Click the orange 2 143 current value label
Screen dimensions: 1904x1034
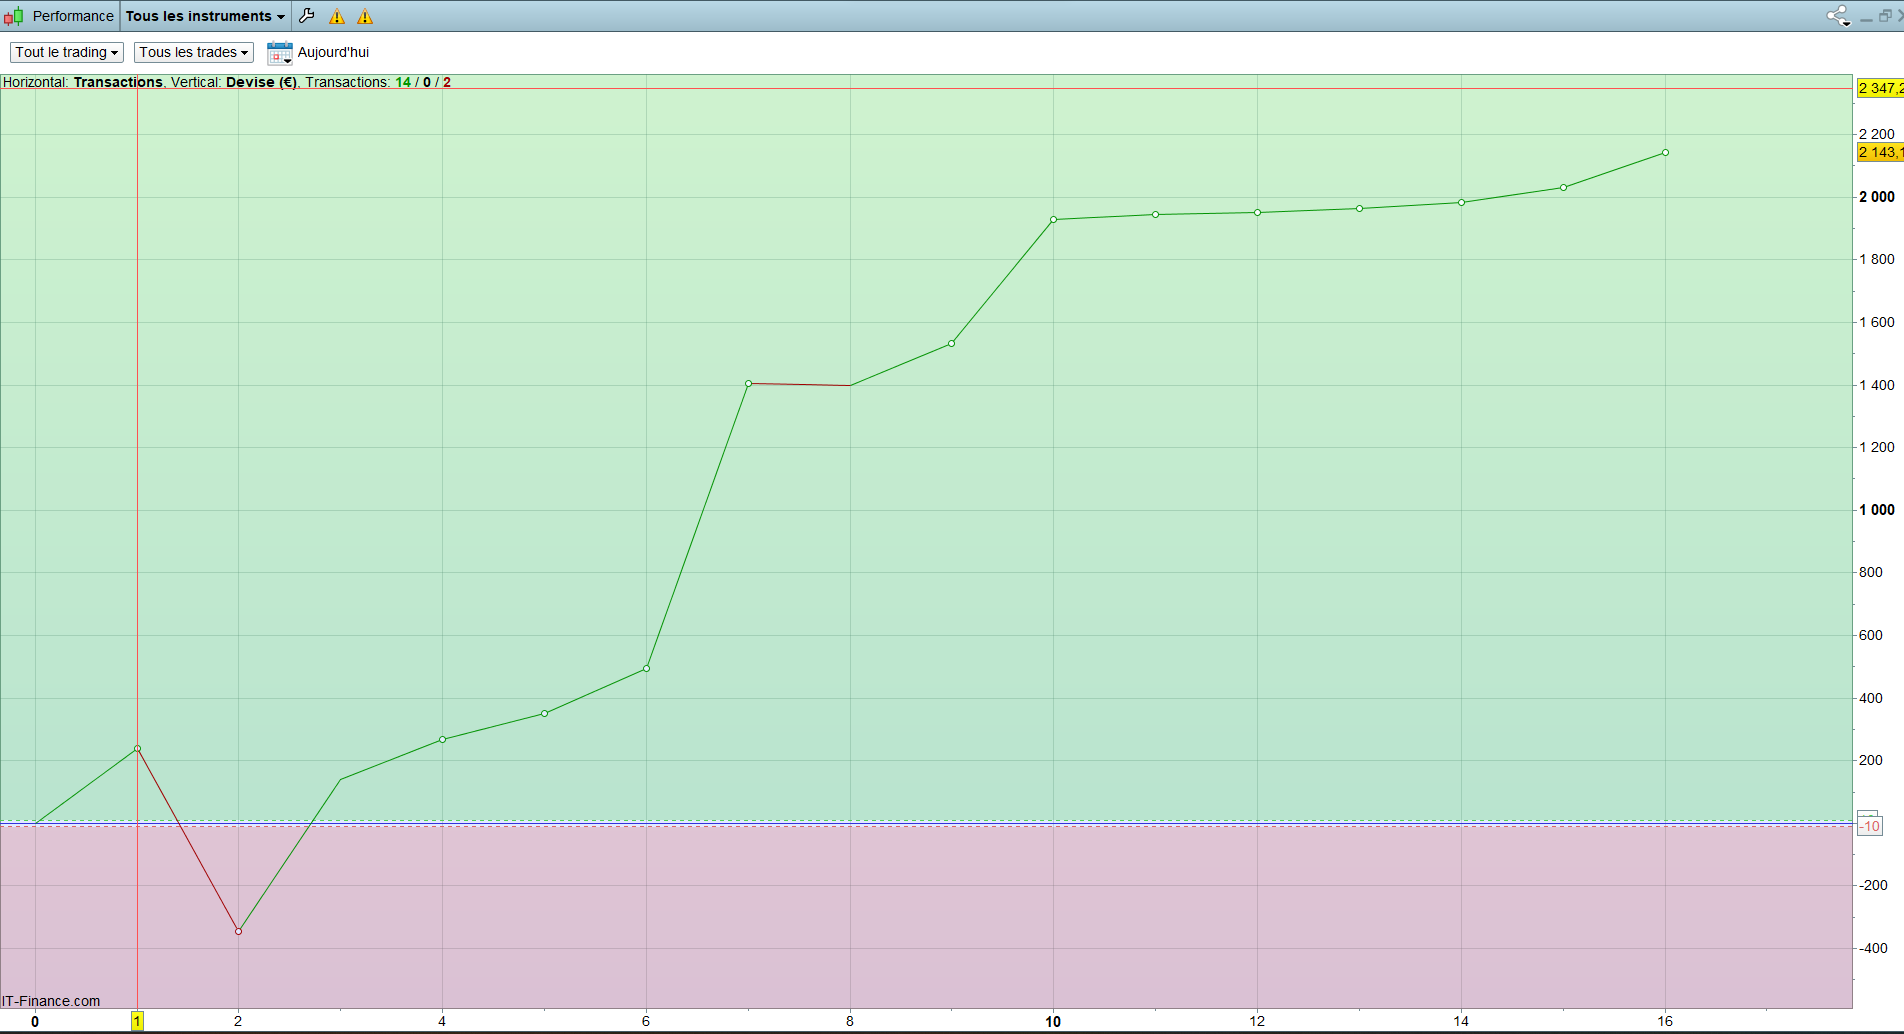pyautogui.click(x=1880, y=153)
